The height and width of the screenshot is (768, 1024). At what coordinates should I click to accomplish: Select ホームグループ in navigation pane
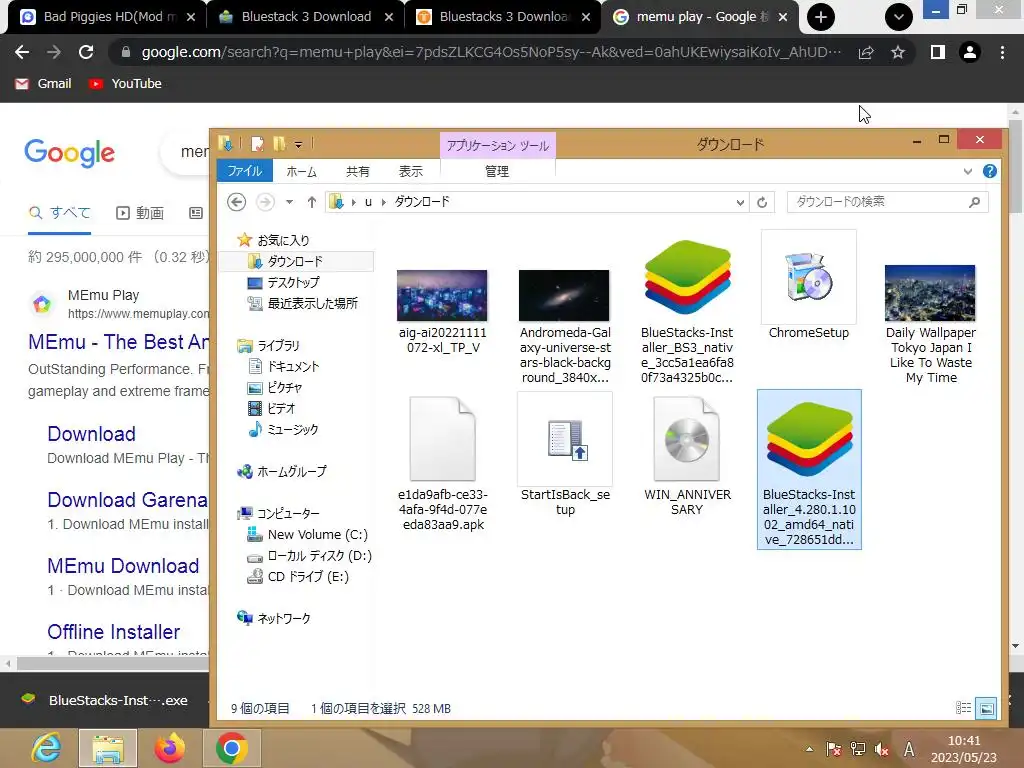coord(291,471)
